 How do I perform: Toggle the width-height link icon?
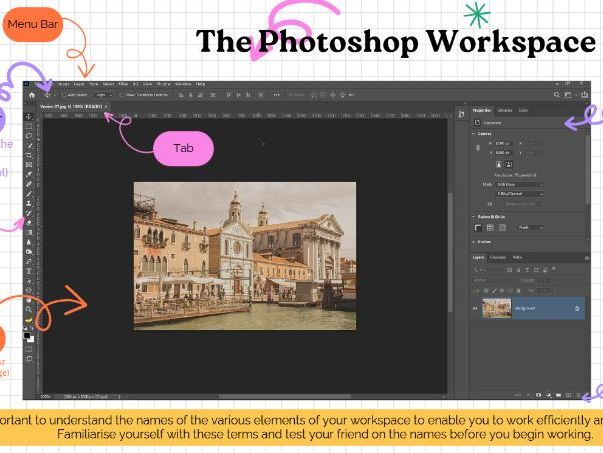click(478, 148)
